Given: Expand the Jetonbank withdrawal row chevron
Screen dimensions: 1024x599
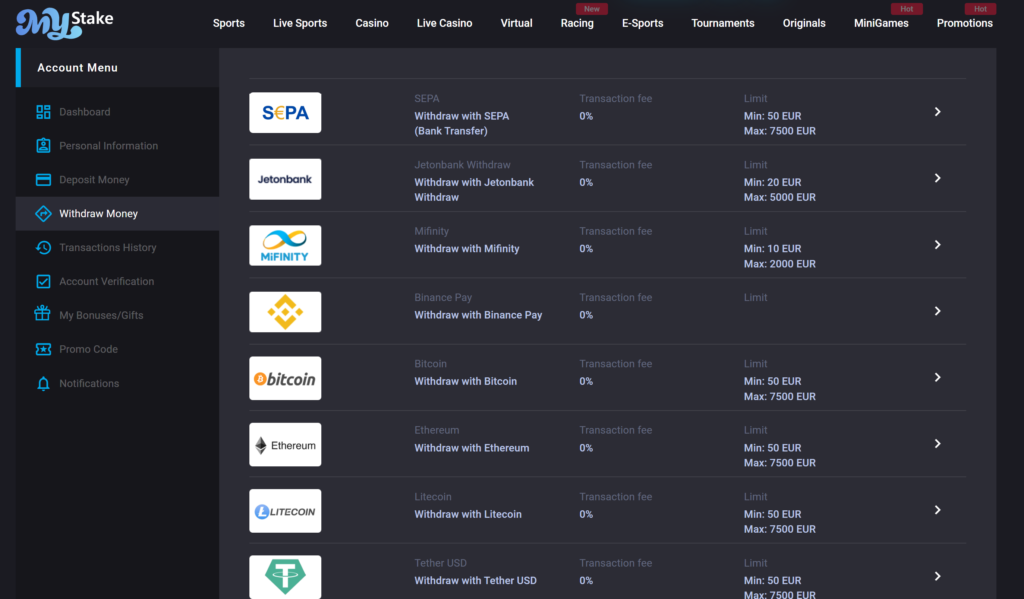Looking at the screenshot, I should point(937,178).
